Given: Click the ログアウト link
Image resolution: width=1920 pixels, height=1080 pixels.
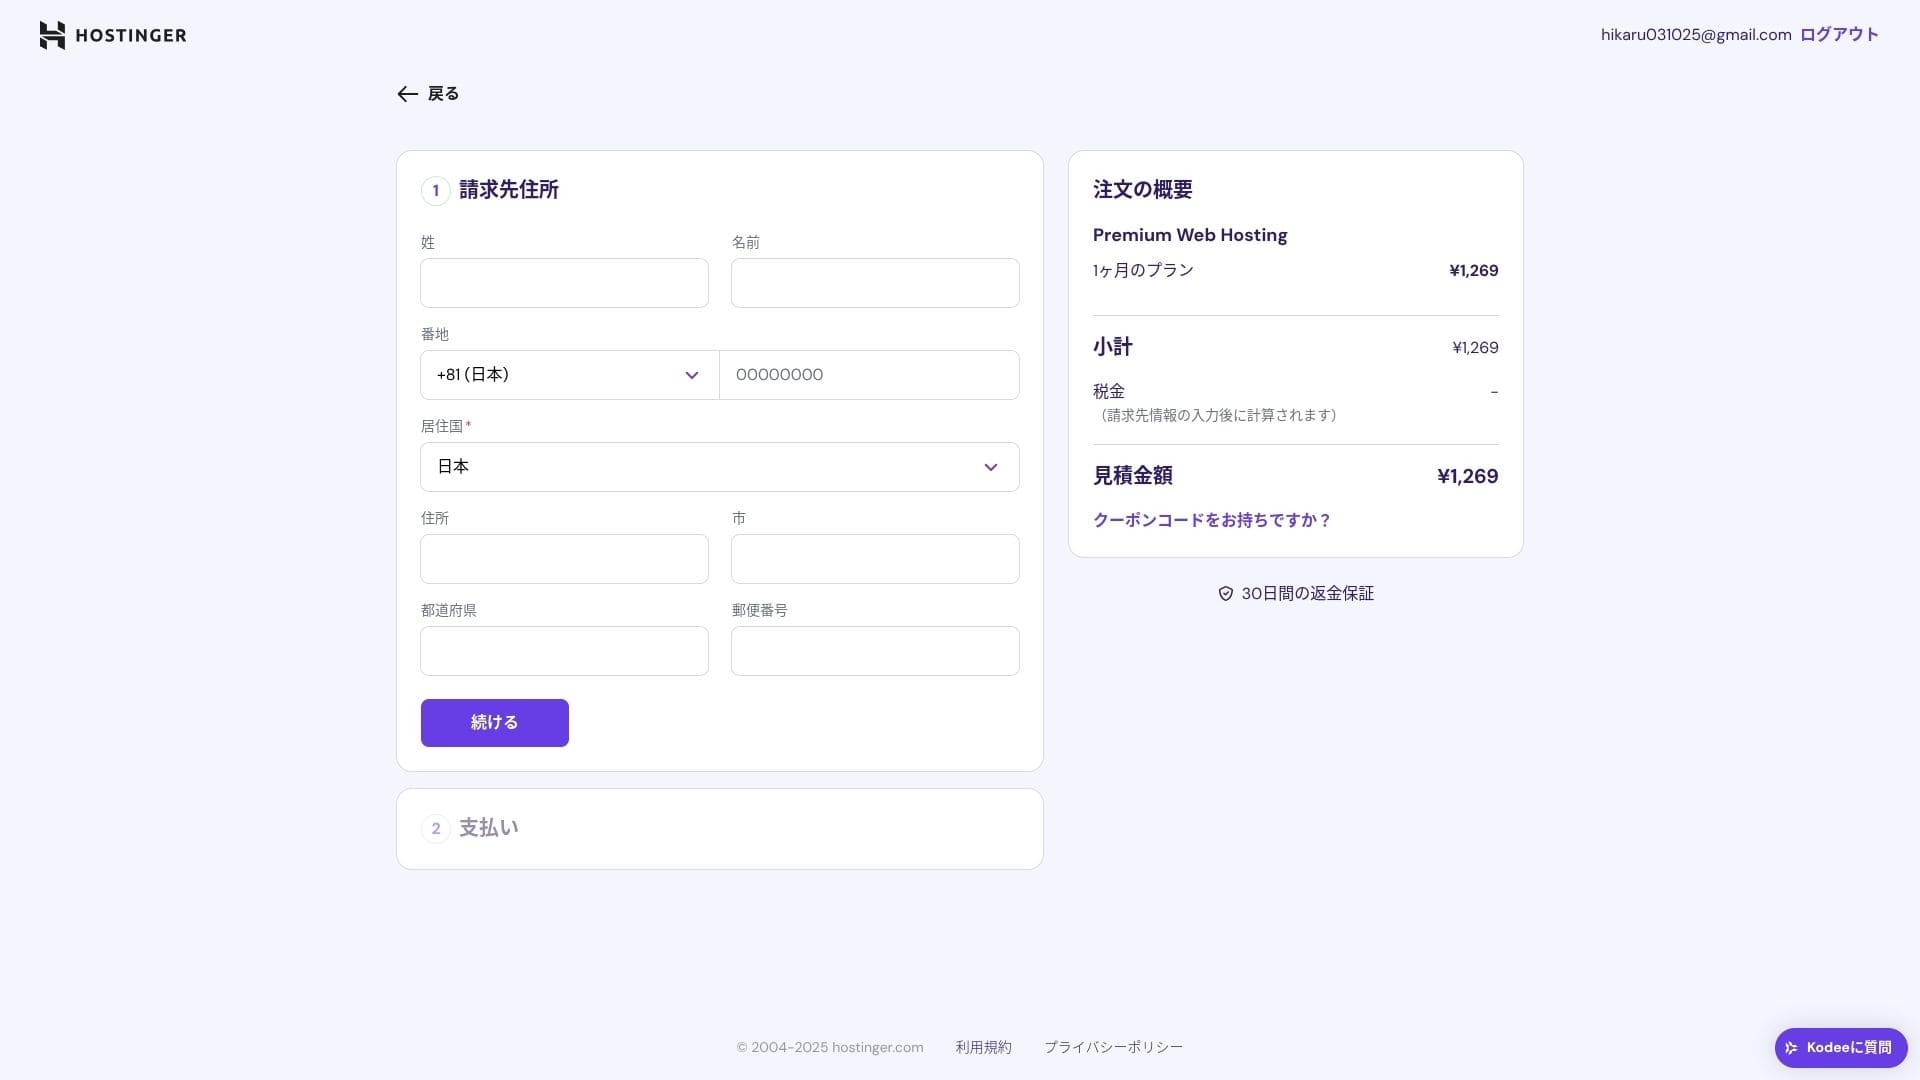Looking at the screenshot, I should (1839, 35).
